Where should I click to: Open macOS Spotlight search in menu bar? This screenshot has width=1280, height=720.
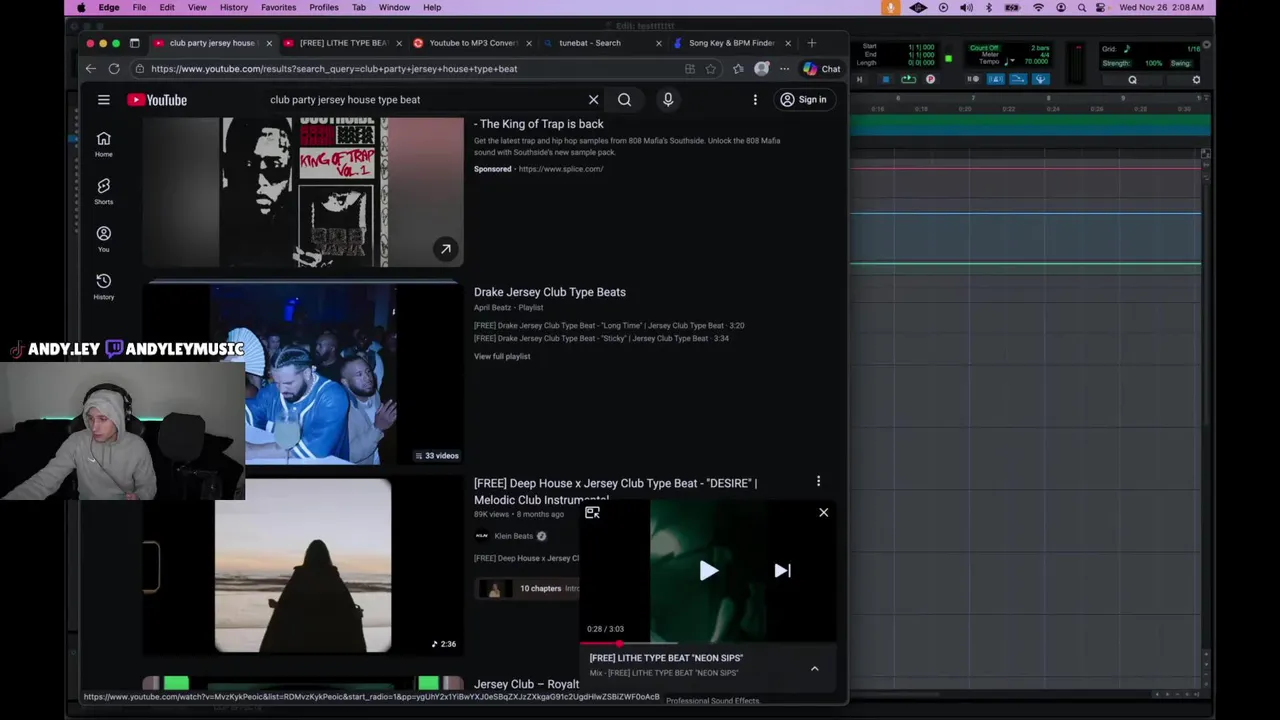click(x=1081, y=7)
